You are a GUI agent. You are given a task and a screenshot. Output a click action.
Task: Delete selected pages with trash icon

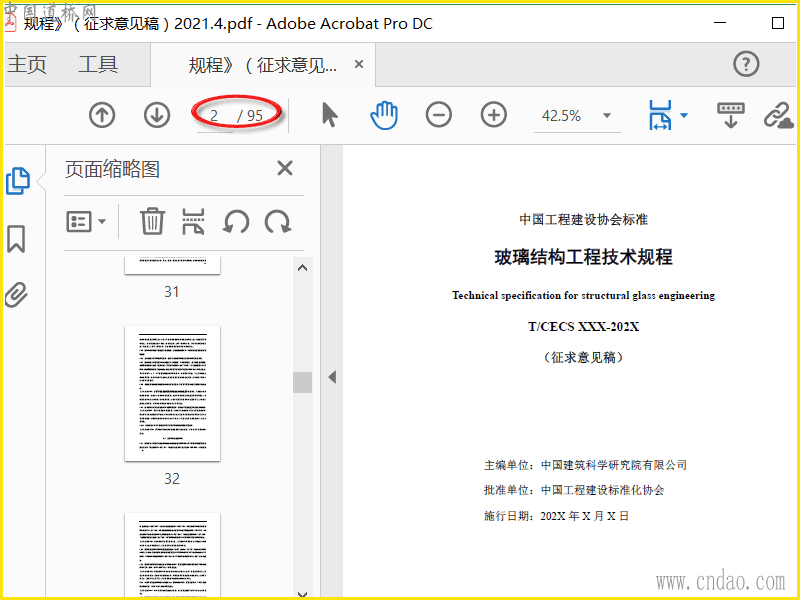(153, 221)
